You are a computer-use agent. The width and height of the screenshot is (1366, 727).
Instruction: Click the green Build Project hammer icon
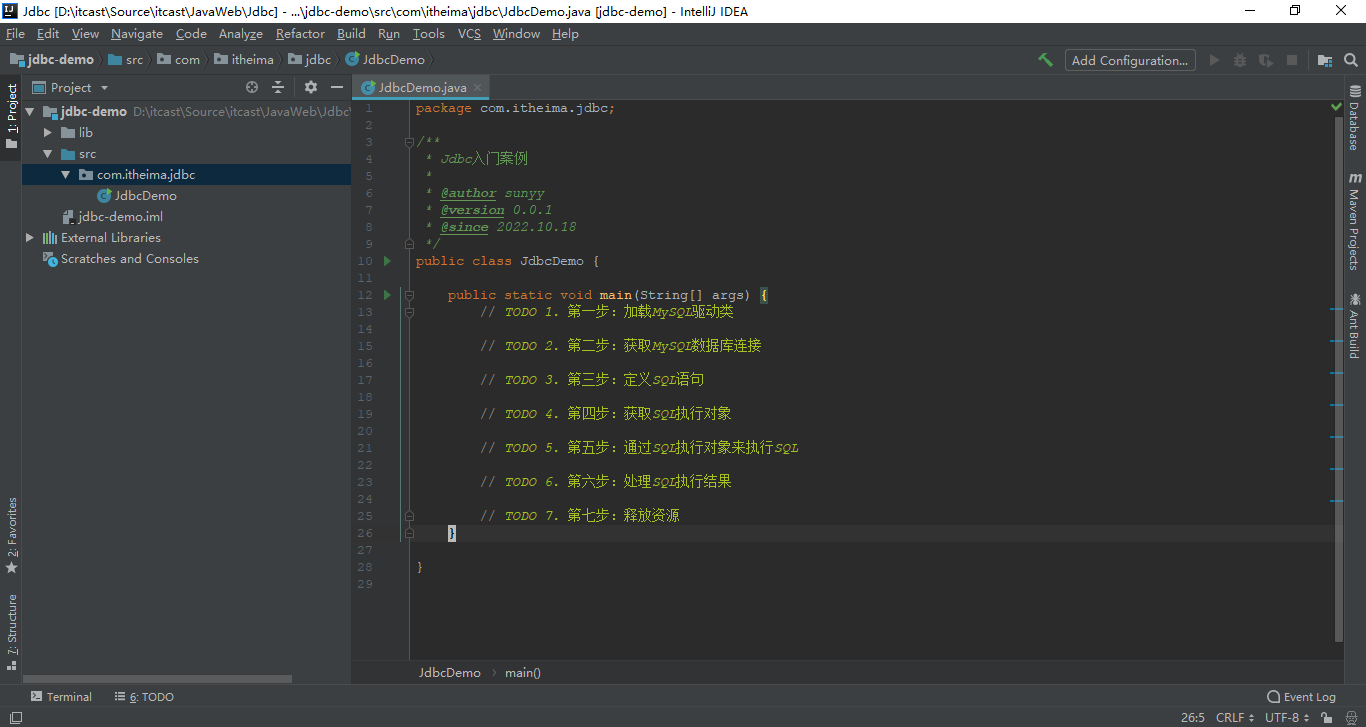[x=1045, y=60]
